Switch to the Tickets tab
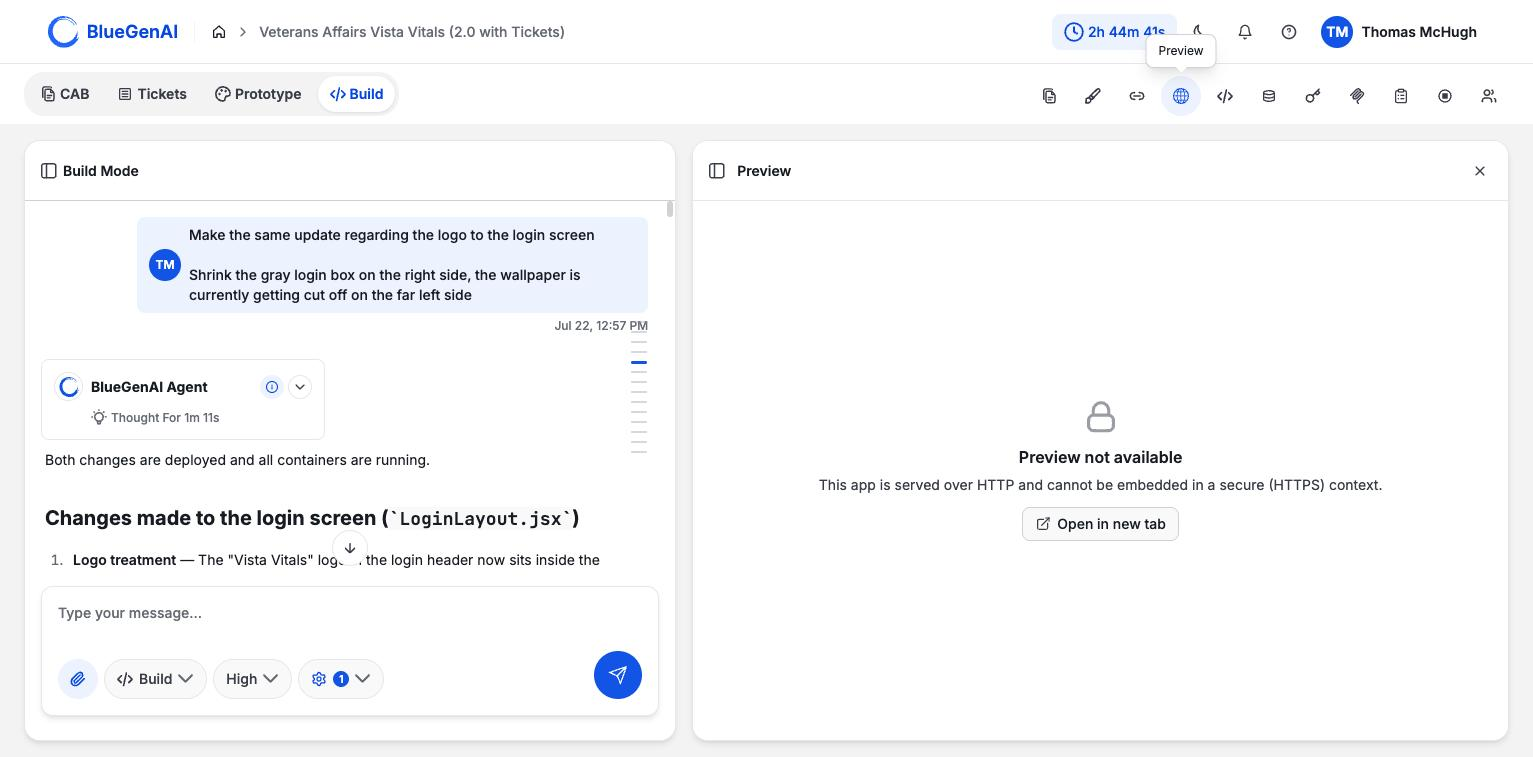 point(152,94)
